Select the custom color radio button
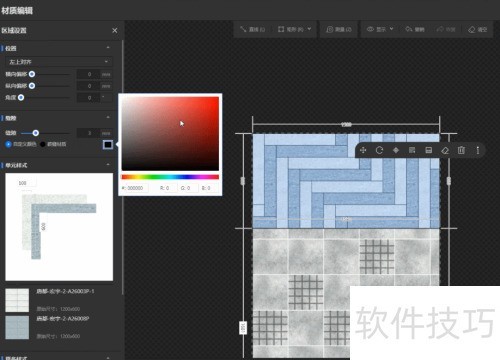 (8, 144)
